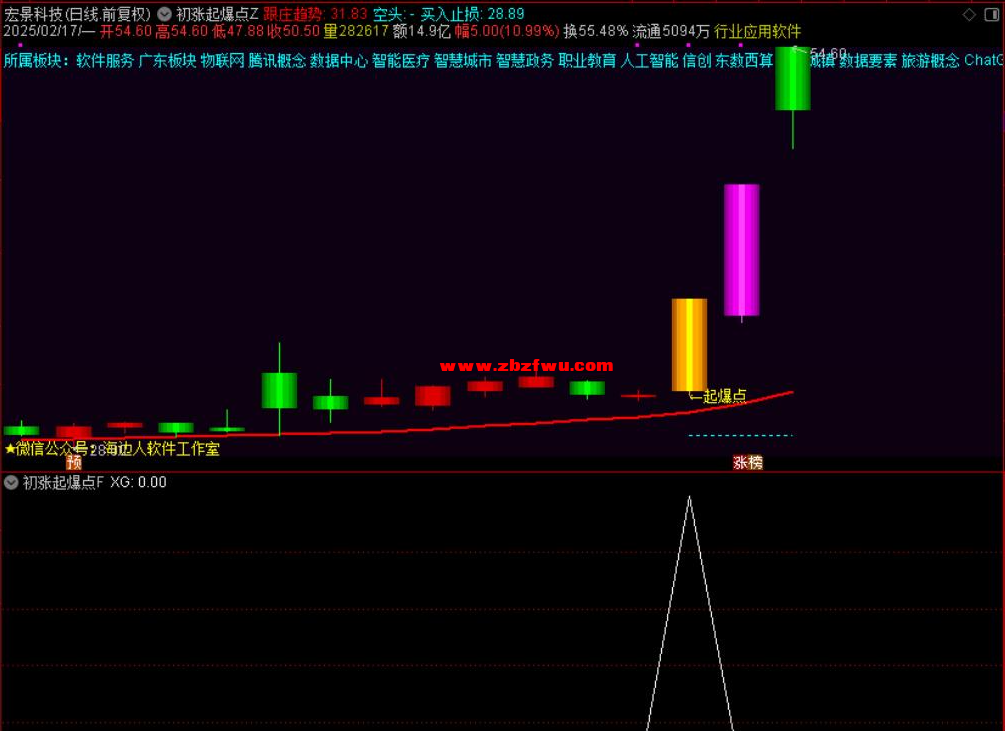
Task: Select the magenta limit-up candlestick
Action: coord(742,251)
